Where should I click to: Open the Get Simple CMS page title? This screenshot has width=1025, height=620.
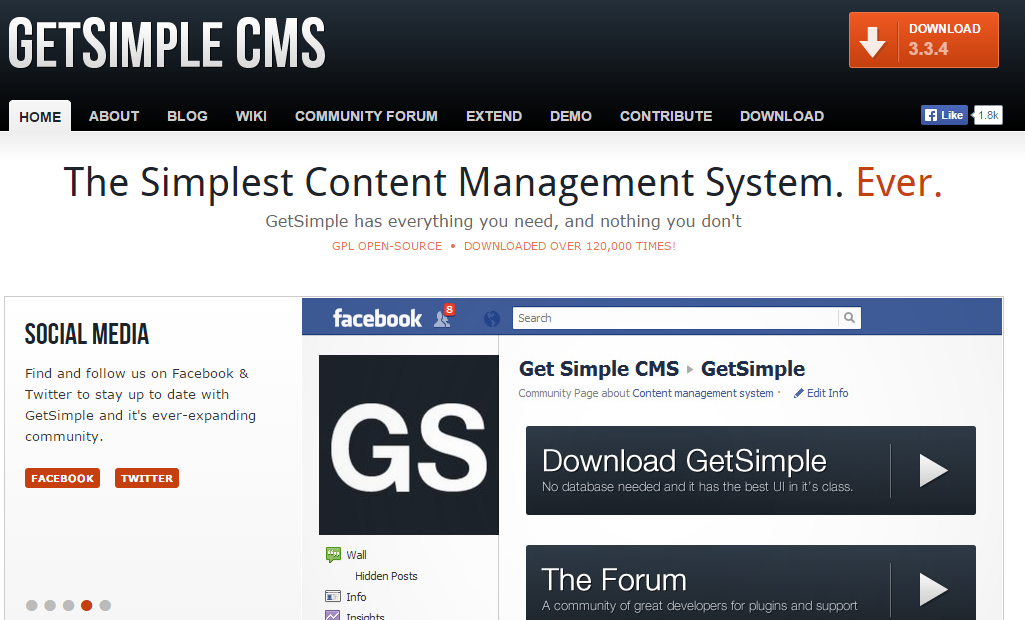pyautogui.click(x=599, y=369)
